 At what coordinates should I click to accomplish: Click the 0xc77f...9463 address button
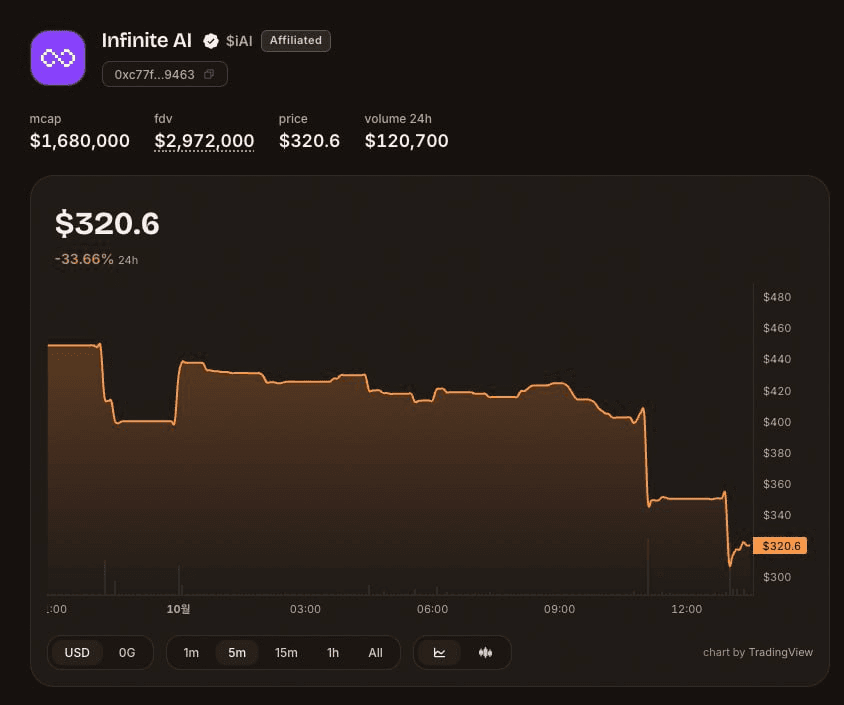(165, 74)
